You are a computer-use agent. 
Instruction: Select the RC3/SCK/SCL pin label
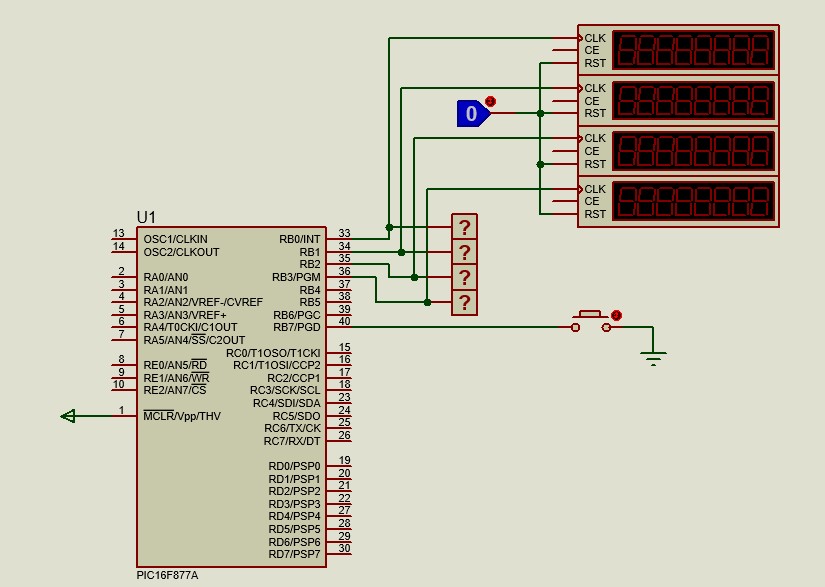point(285,390)
